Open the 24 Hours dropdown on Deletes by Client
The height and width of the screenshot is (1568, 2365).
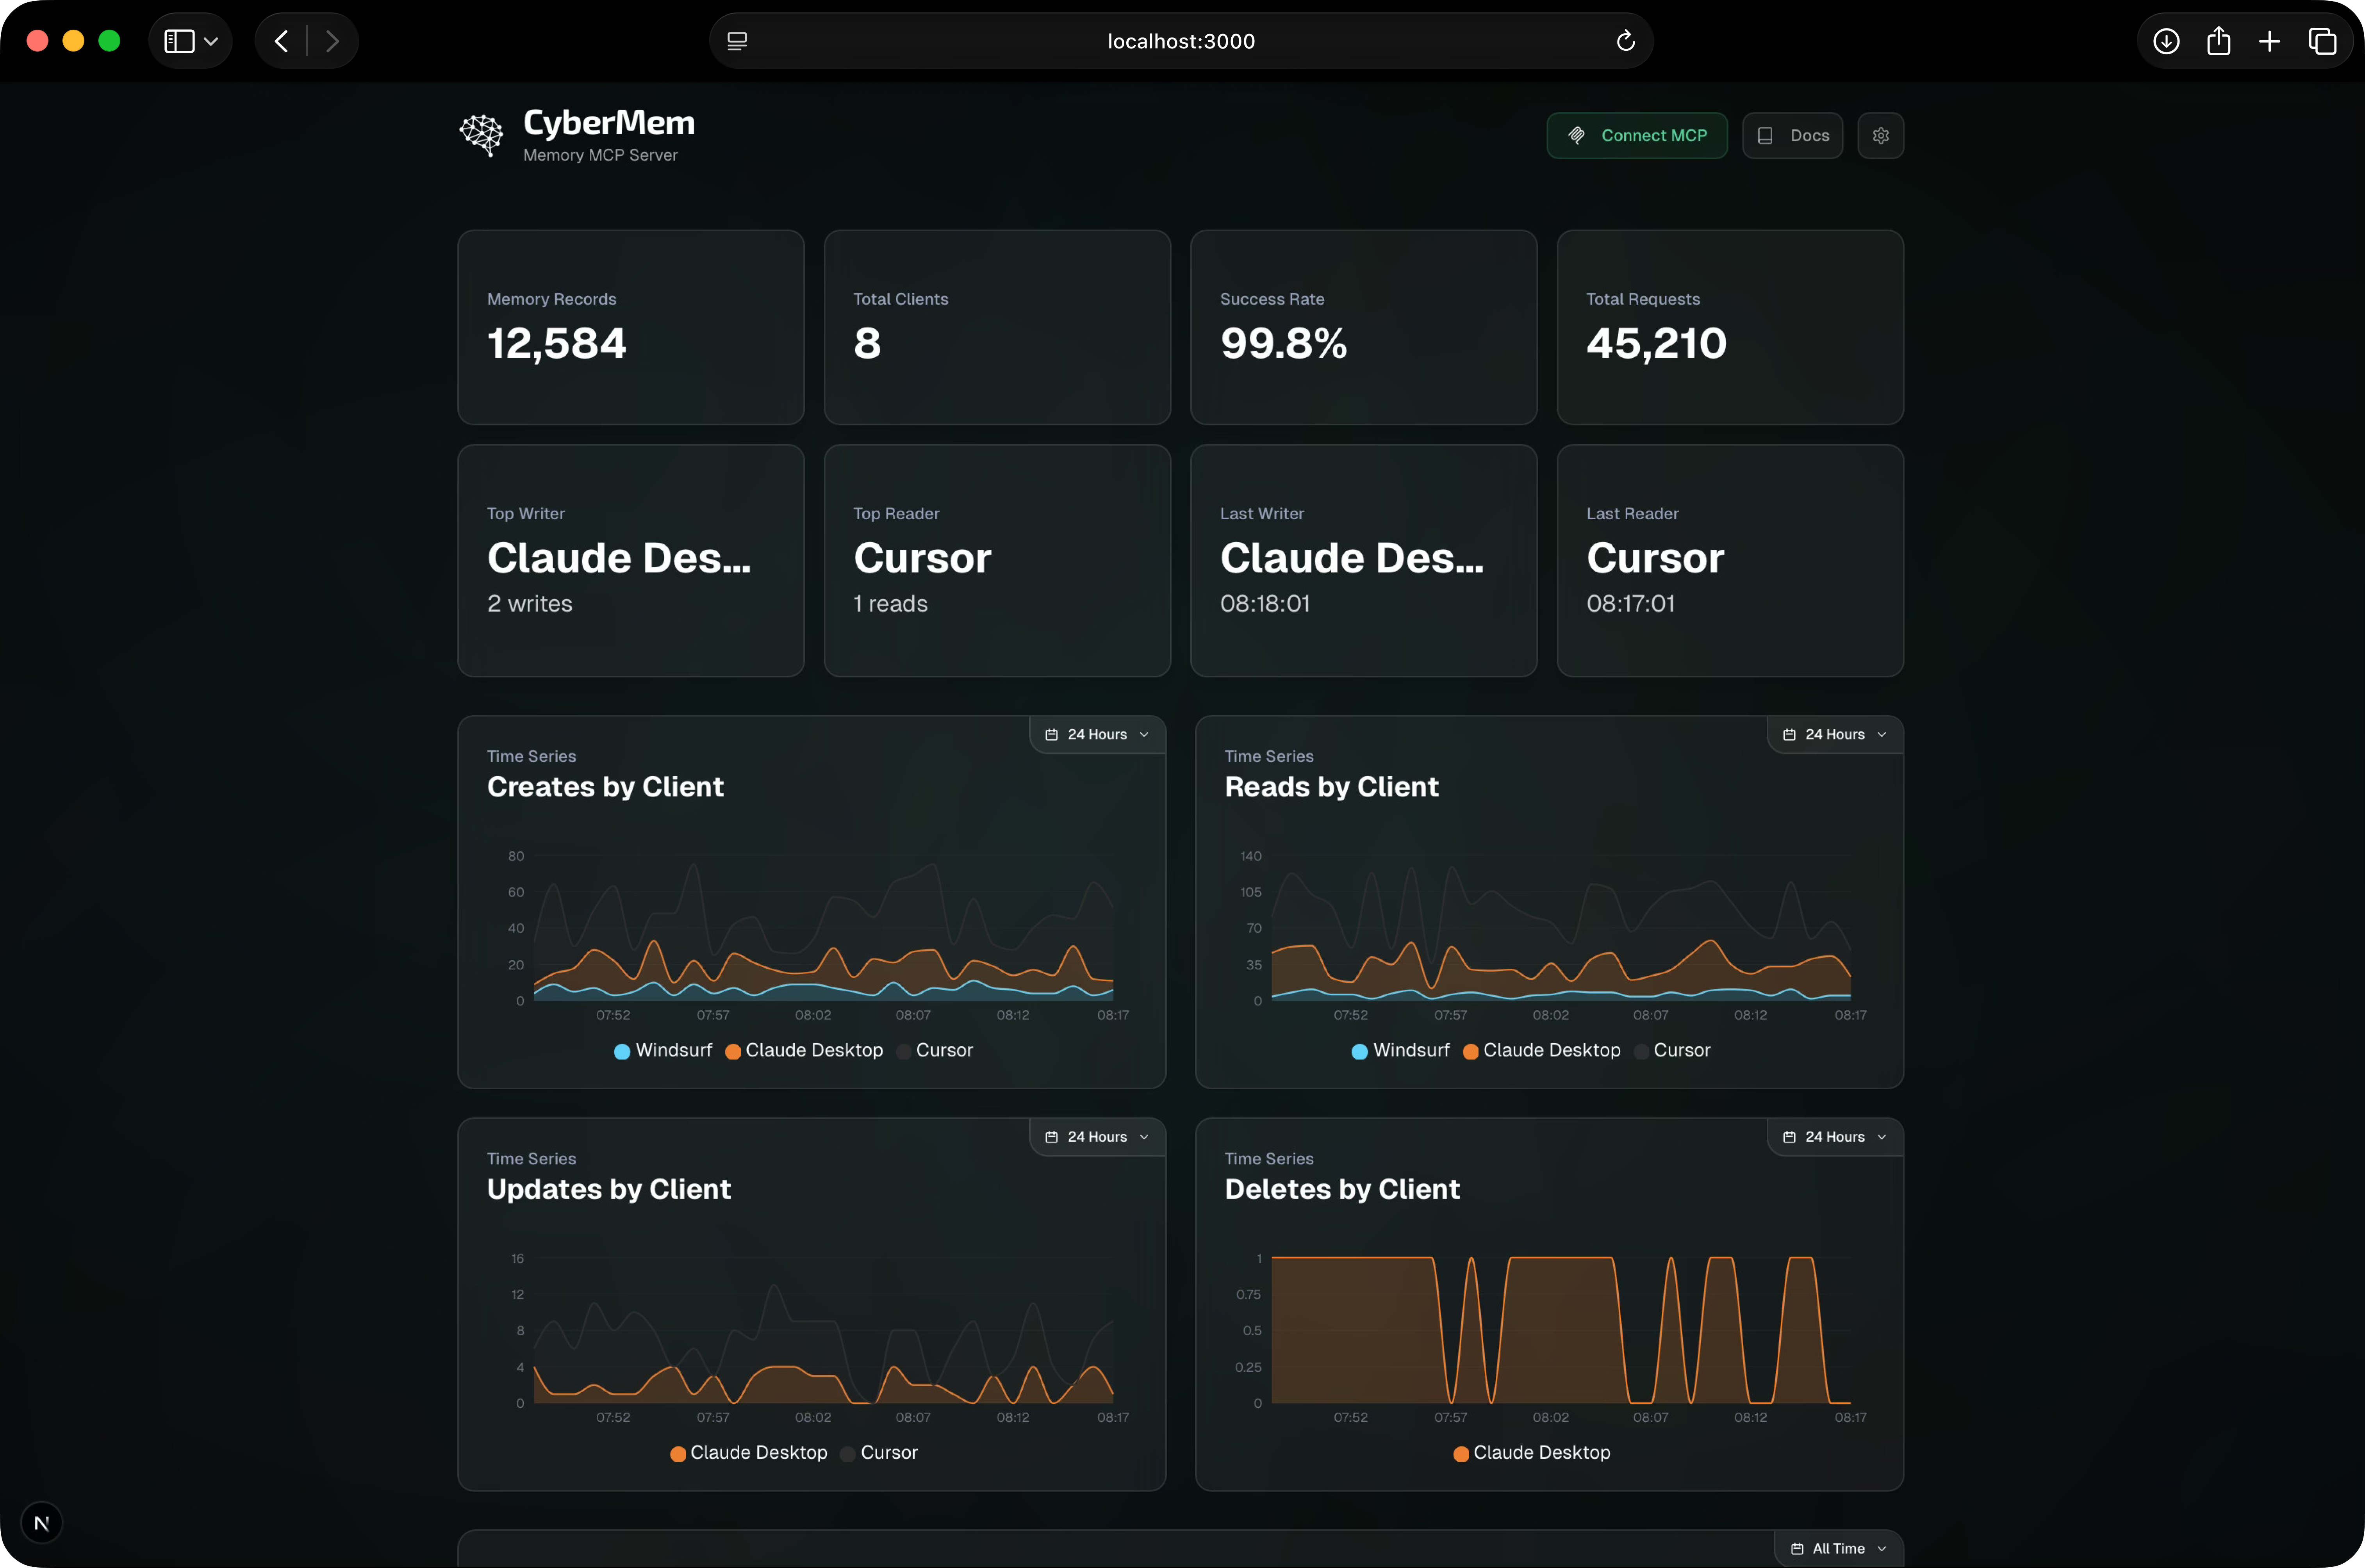pos(1834,1137)
